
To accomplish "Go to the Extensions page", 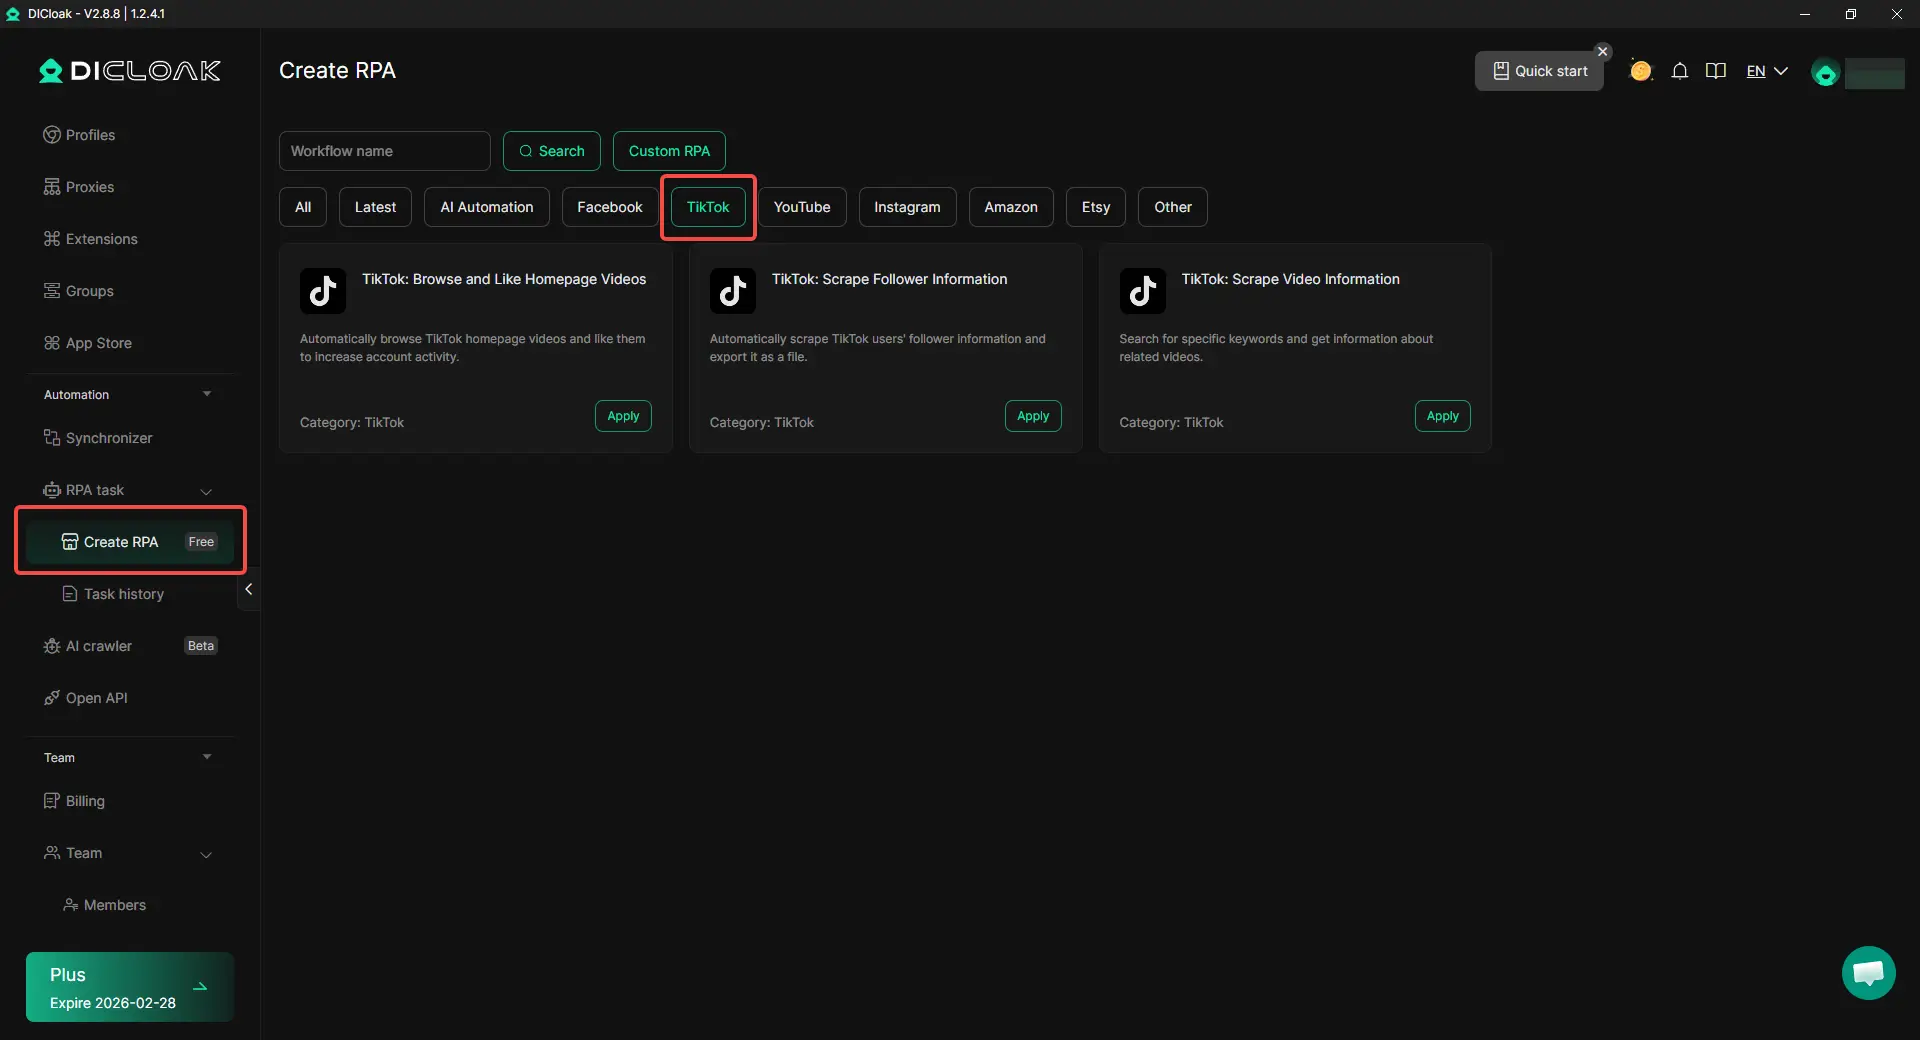I will click(x=101, y=239).
